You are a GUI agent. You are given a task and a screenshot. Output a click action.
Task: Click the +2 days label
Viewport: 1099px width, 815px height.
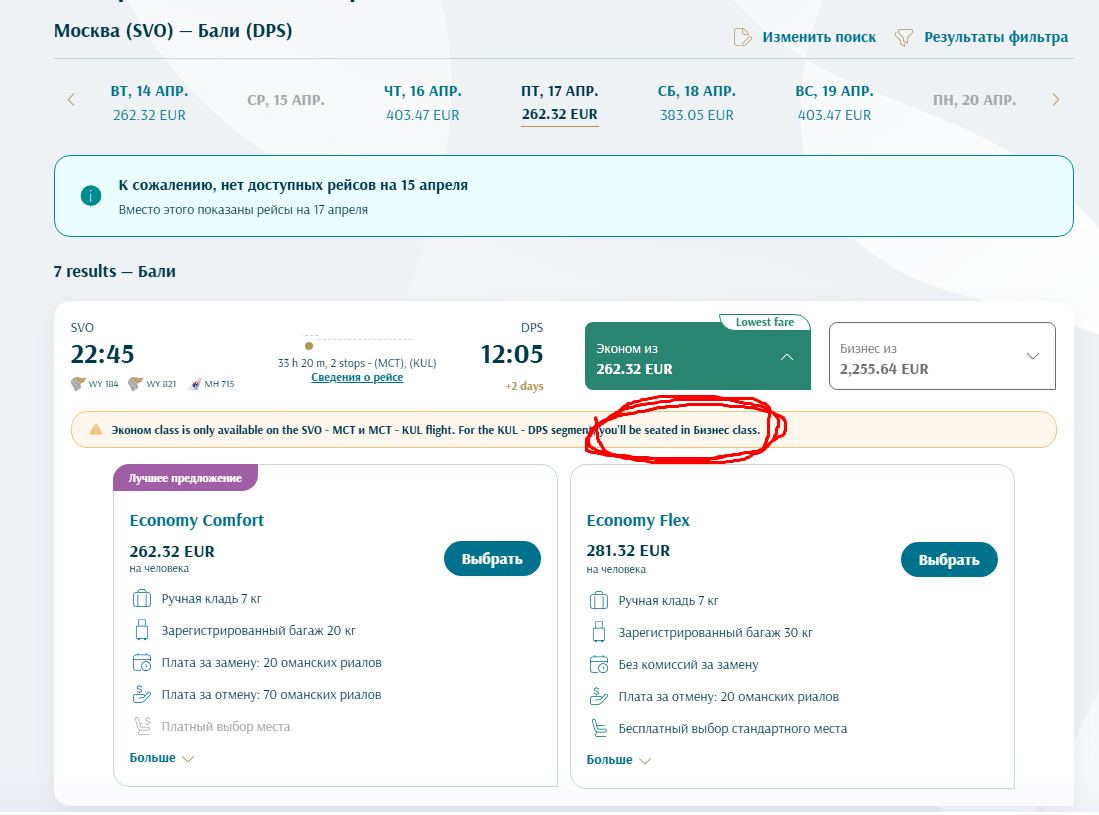click(x=524, y=386)
